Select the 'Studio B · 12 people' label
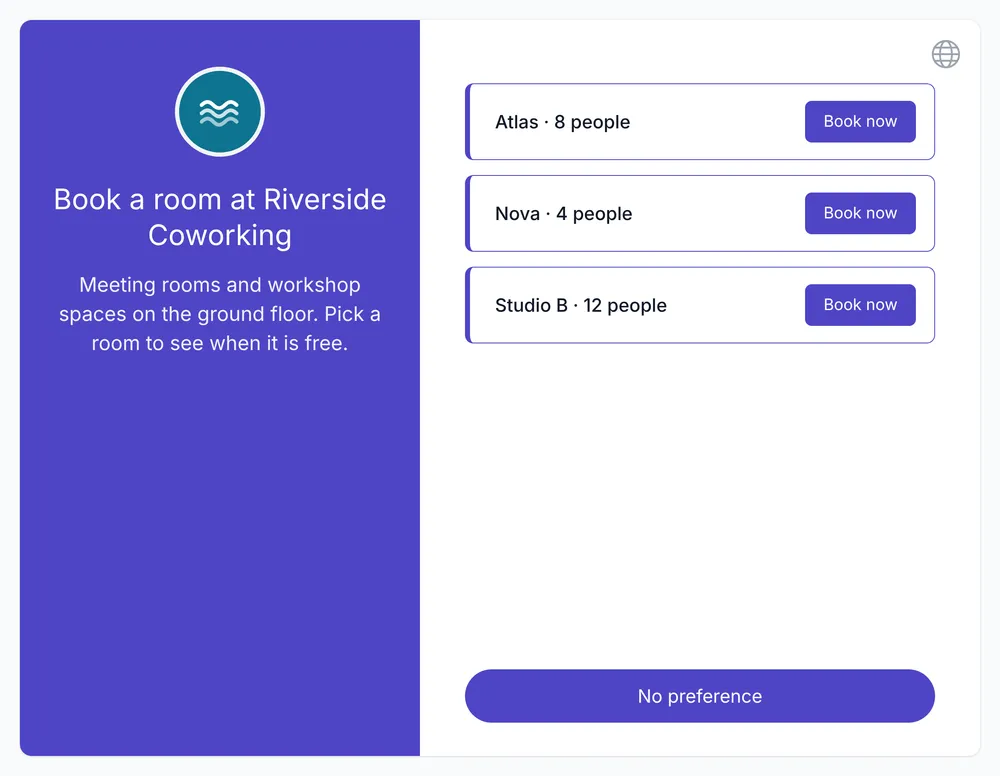The height and width of the screenshot is (776, 1000). [x=581, y=305]
